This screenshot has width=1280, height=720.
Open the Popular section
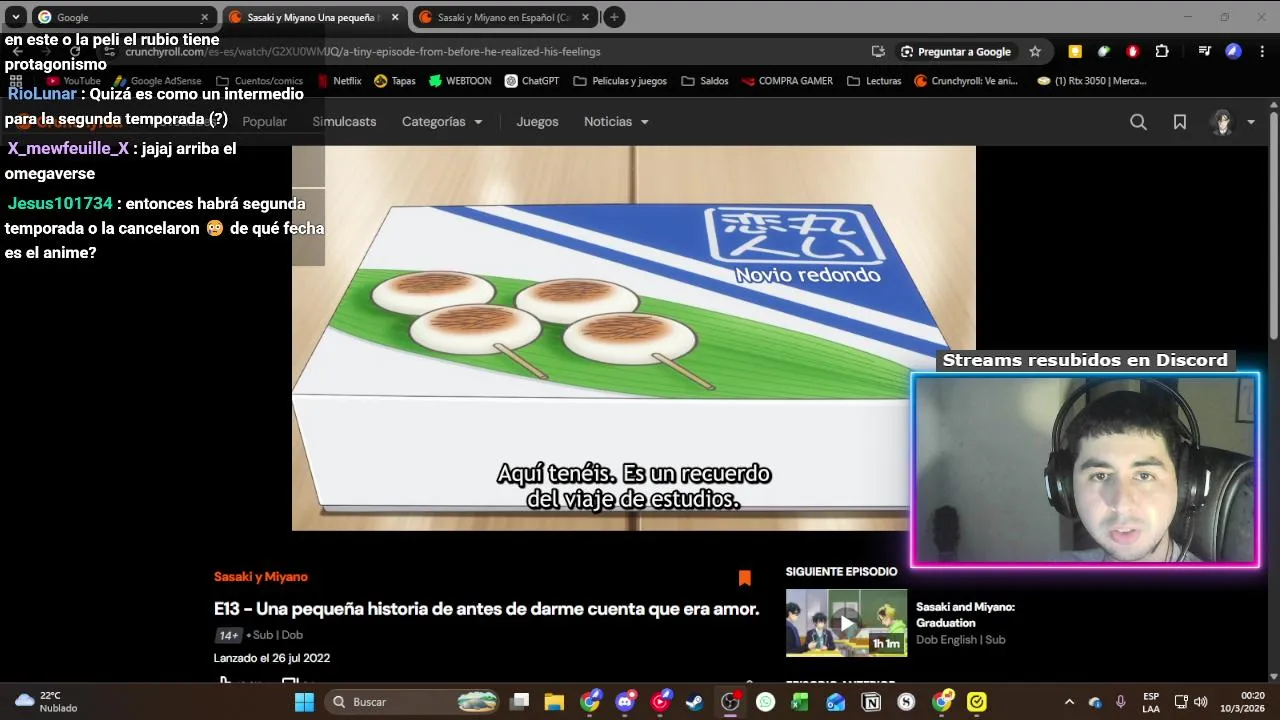click(x=265, y=122)
